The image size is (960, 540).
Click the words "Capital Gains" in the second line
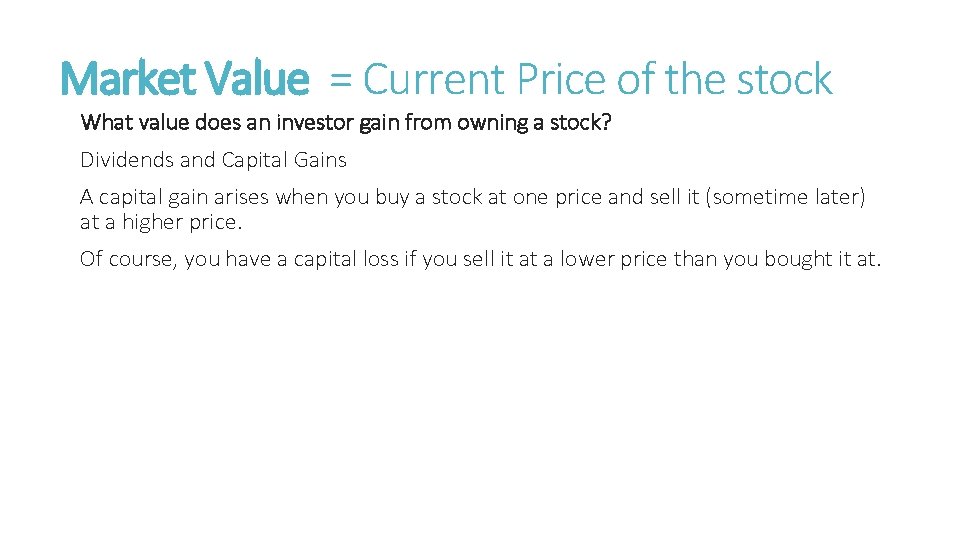[x=284, y=160]
